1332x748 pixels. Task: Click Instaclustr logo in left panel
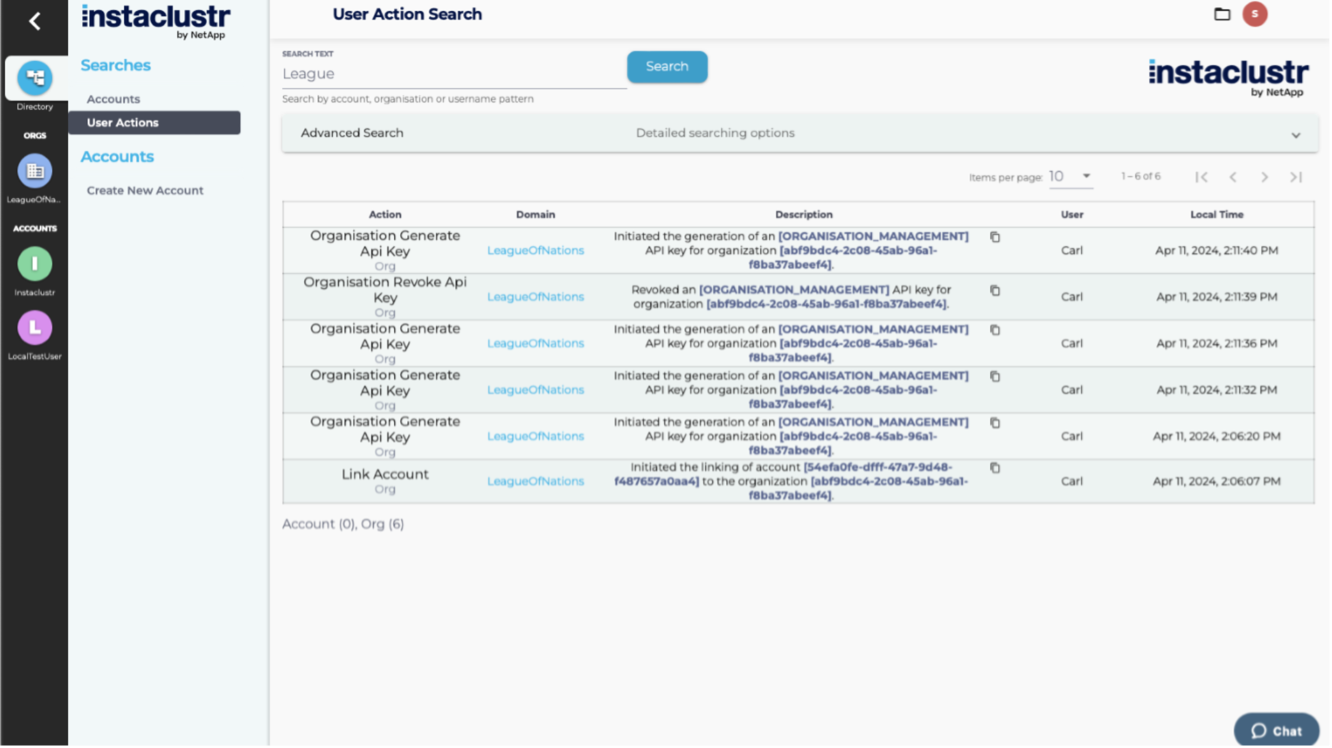pyautogui.click(x=156, y=21)
